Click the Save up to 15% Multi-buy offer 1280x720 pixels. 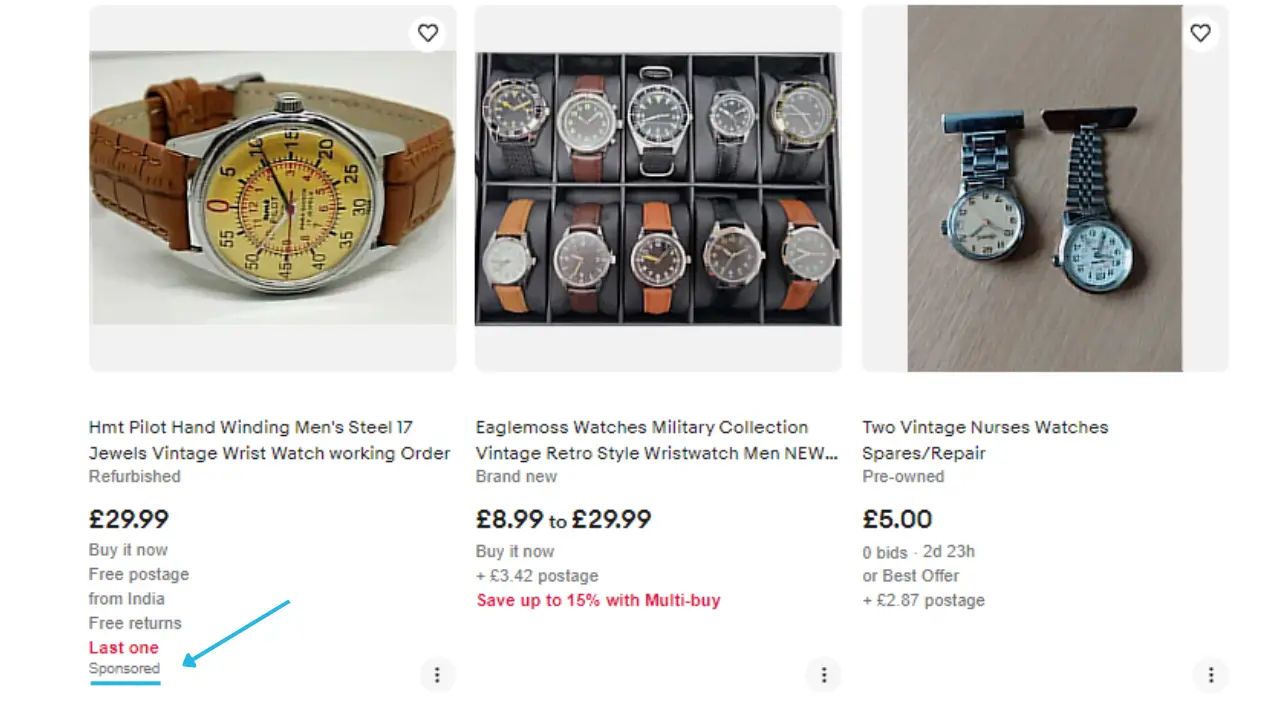click(598, 600)
